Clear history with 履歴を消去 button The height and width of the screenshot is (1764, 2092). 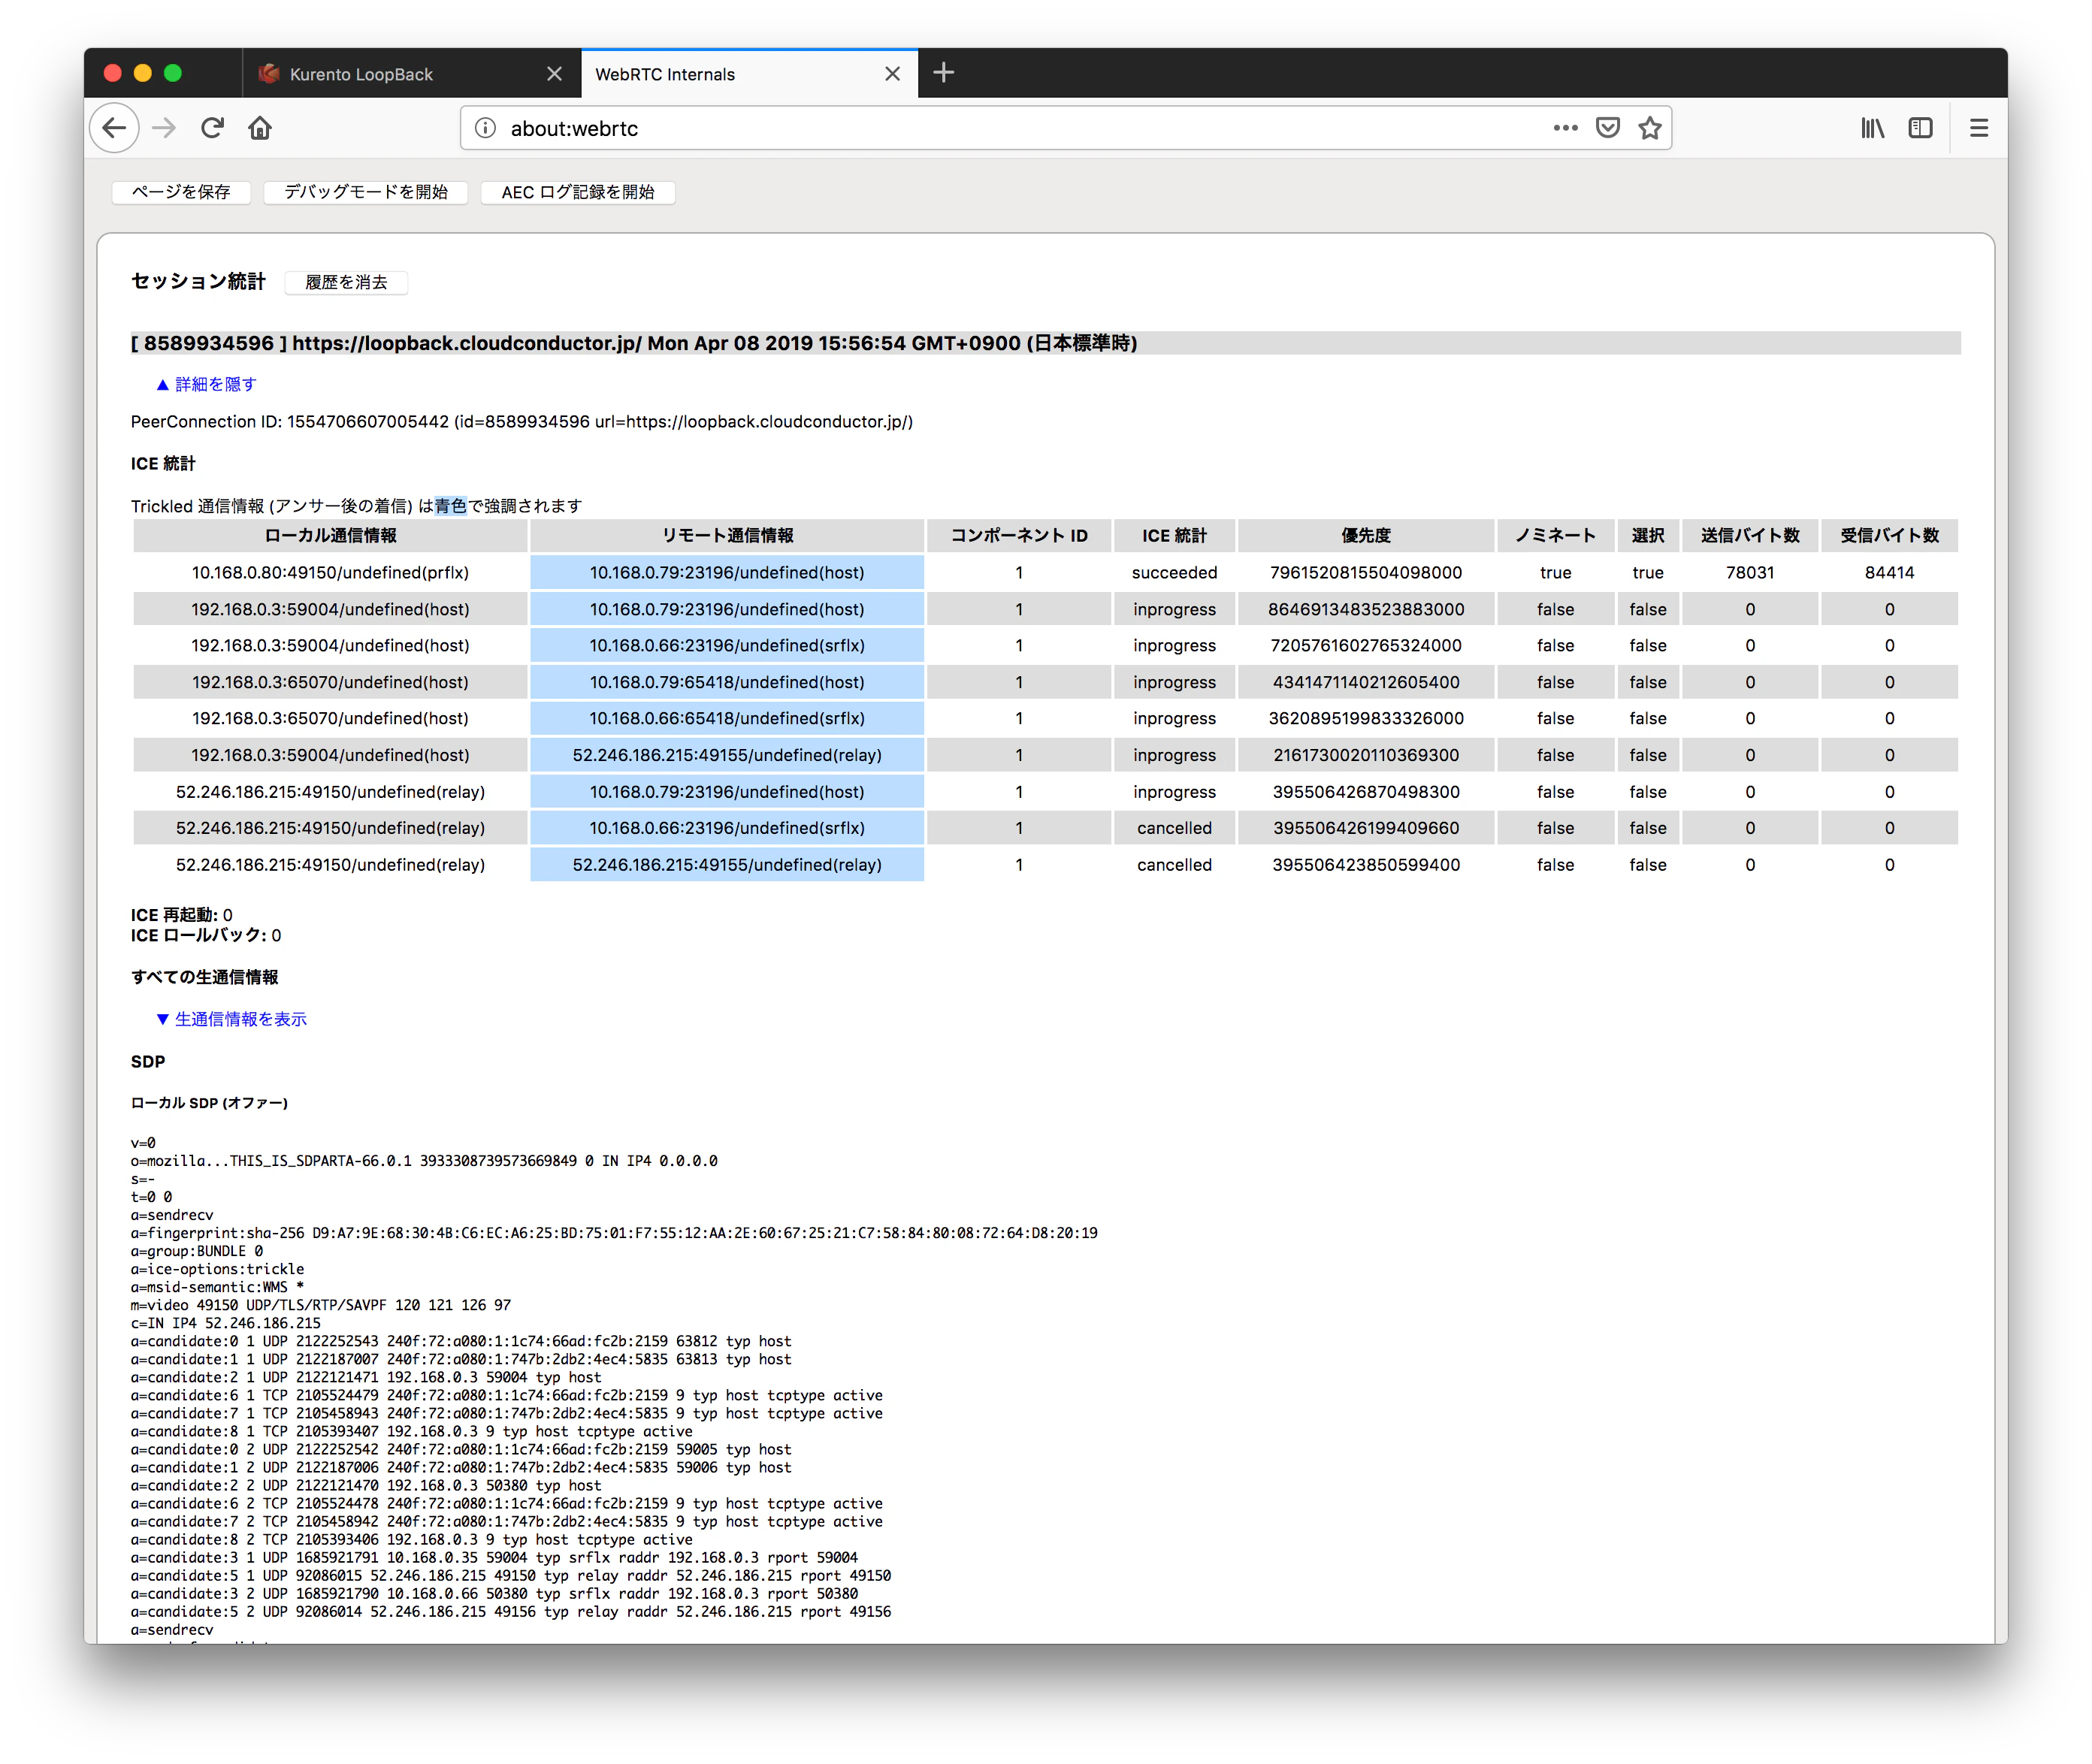pos(345,282)
